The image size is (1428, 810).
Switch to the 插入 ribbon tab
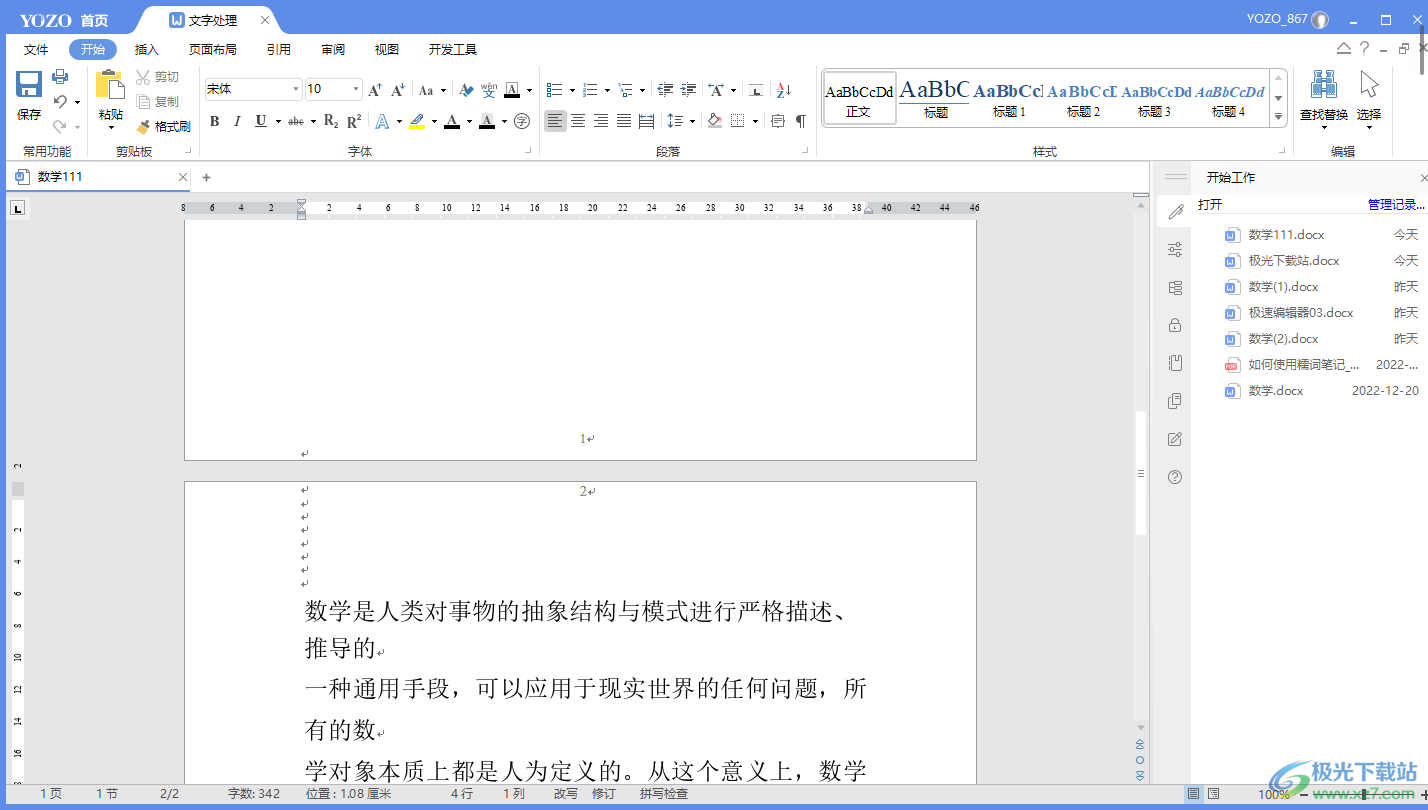coord(147,50)
